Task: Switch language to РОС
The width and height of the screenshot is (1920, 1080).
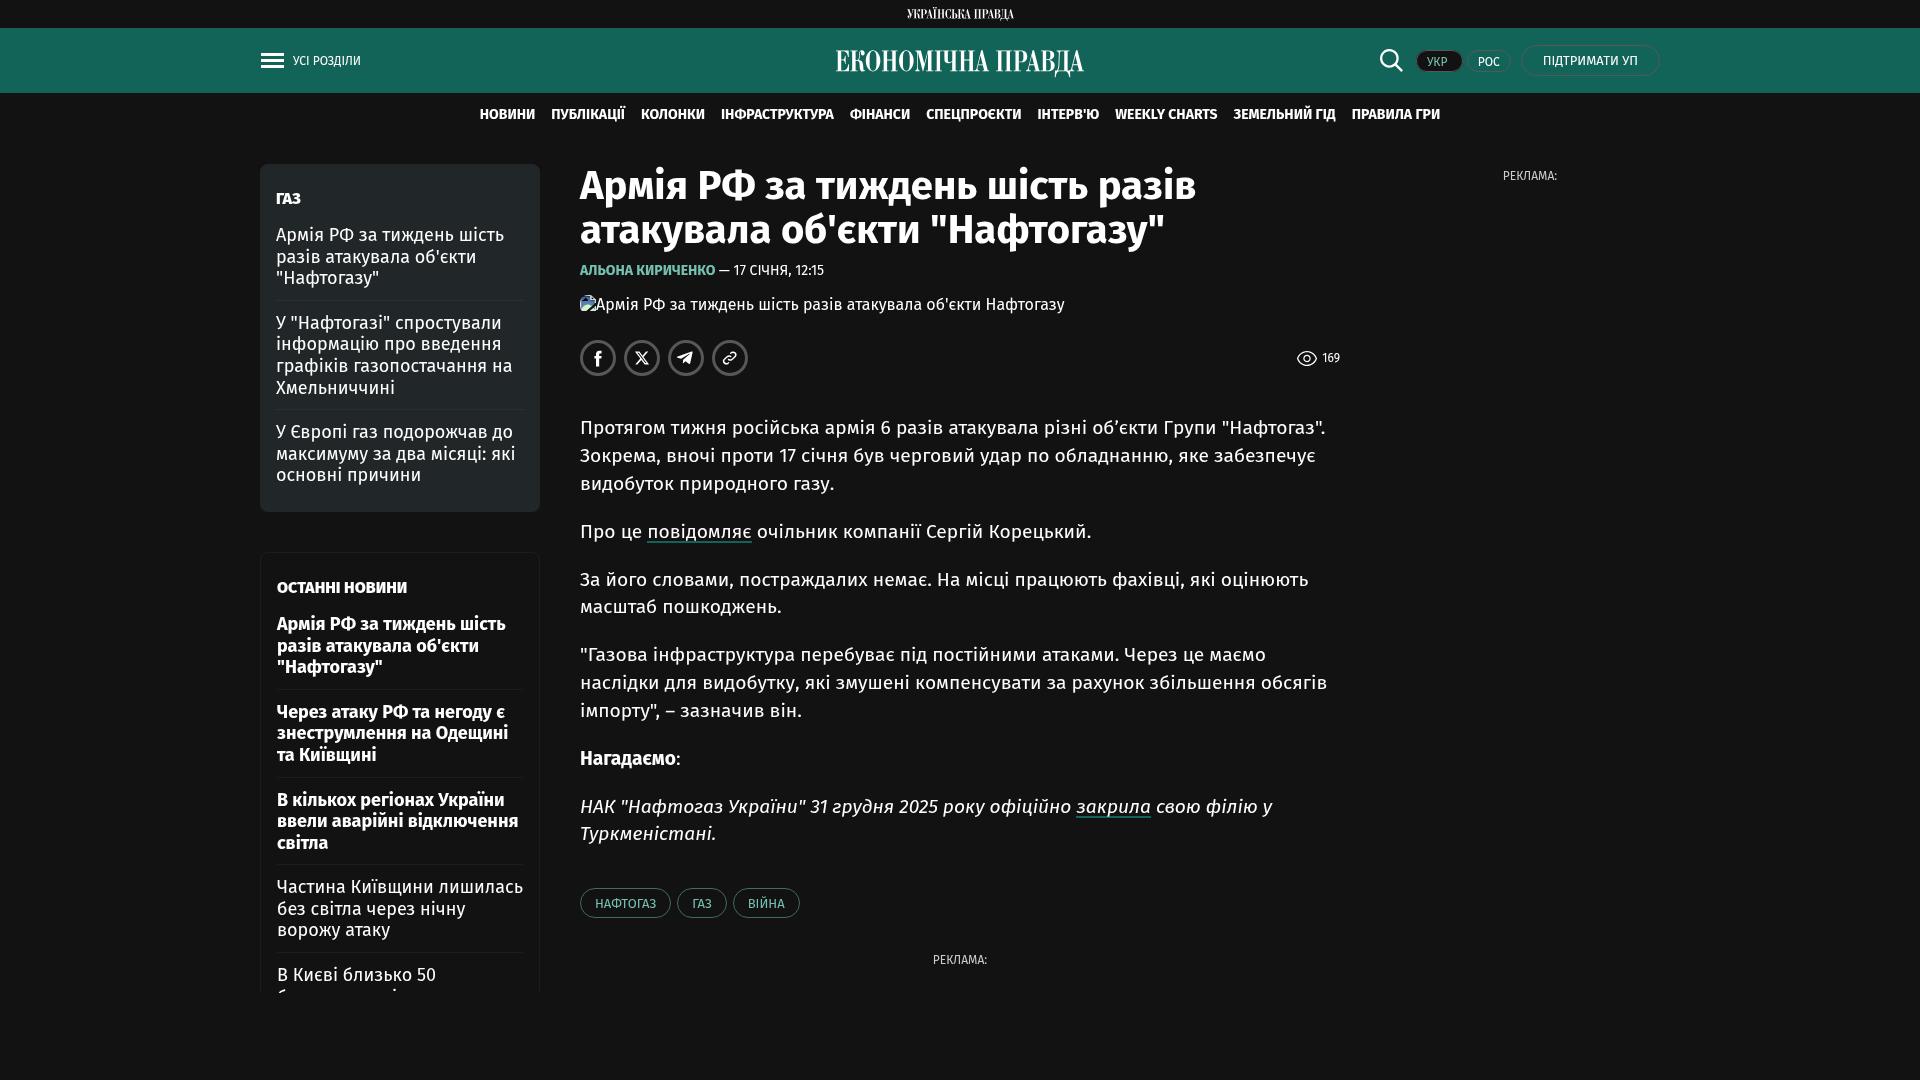Action: click(x=1488, y=62)
